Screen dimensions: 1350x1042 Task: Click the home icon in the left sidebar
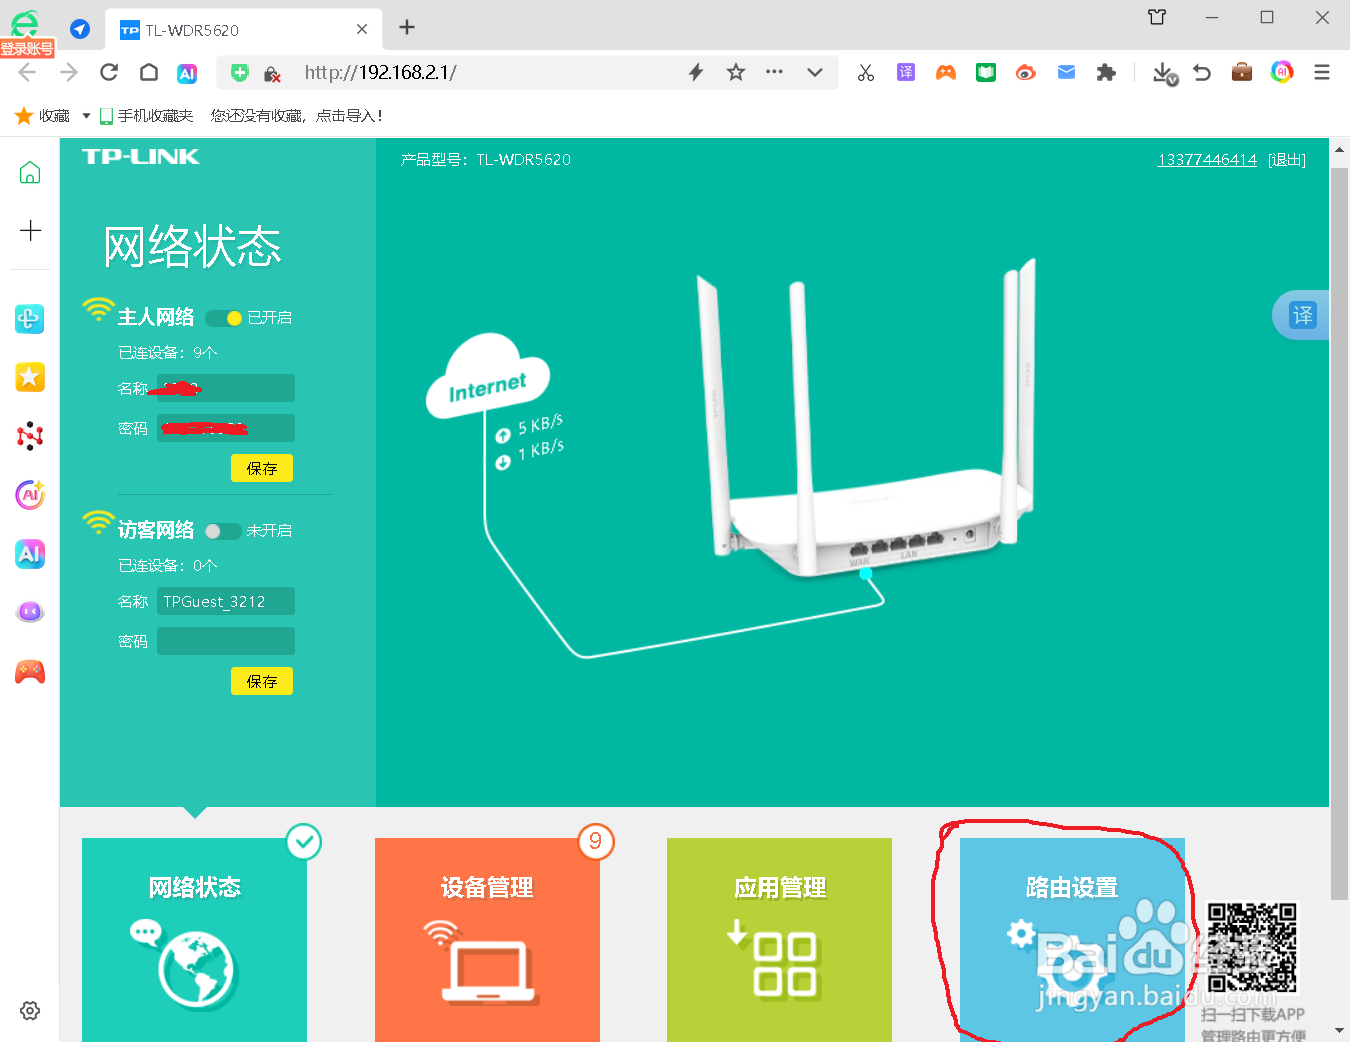[x=30, y=172]
